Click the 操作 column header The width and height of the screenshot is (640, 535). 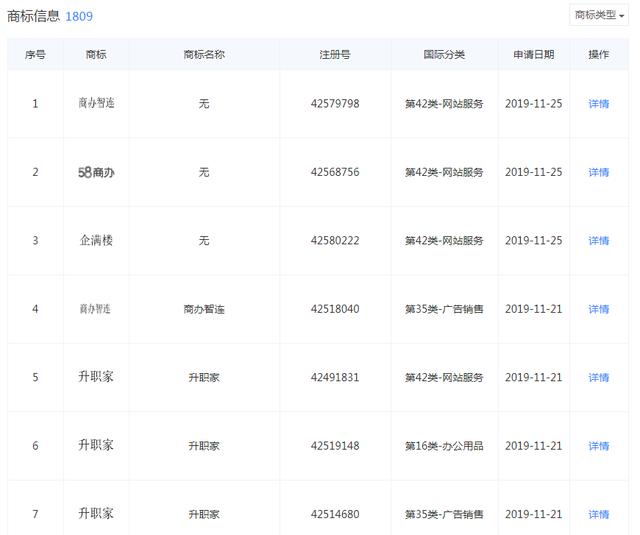pos(599,54)
